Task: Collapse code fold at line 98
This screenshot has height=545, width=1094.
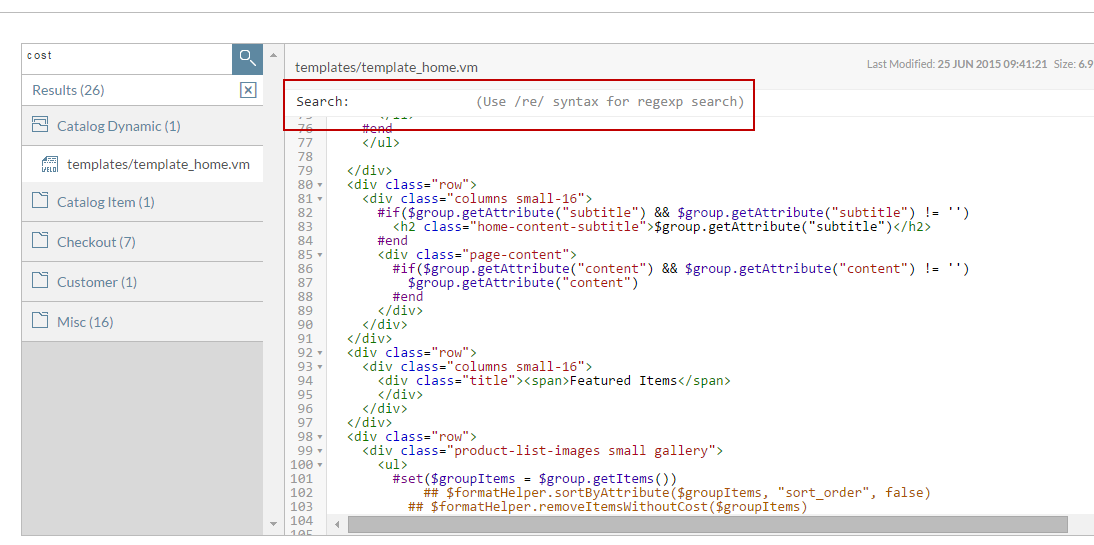Action: click(x=320, y=437)
